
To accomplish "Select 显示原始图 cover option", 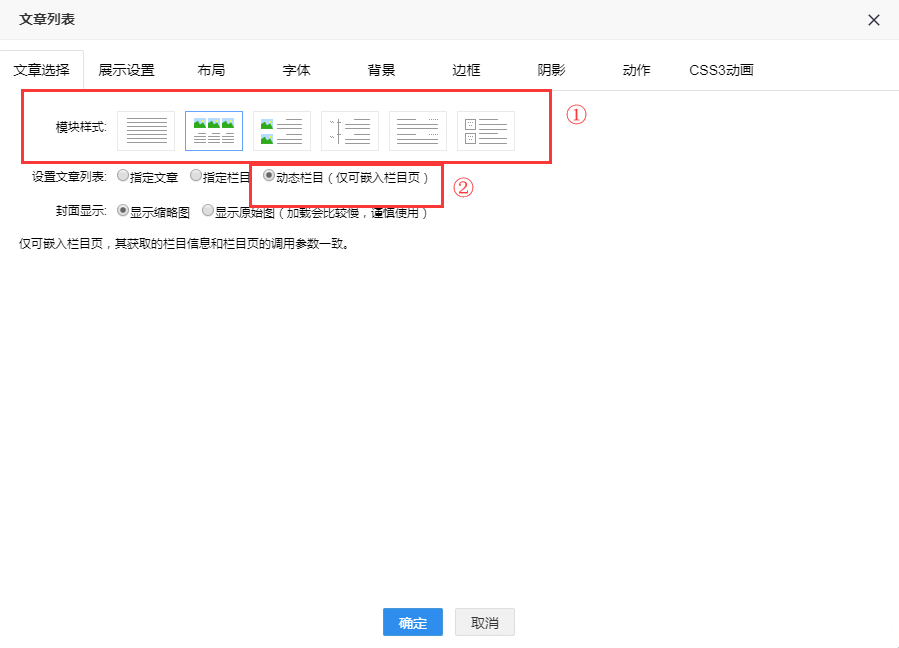I will [208, 211].
